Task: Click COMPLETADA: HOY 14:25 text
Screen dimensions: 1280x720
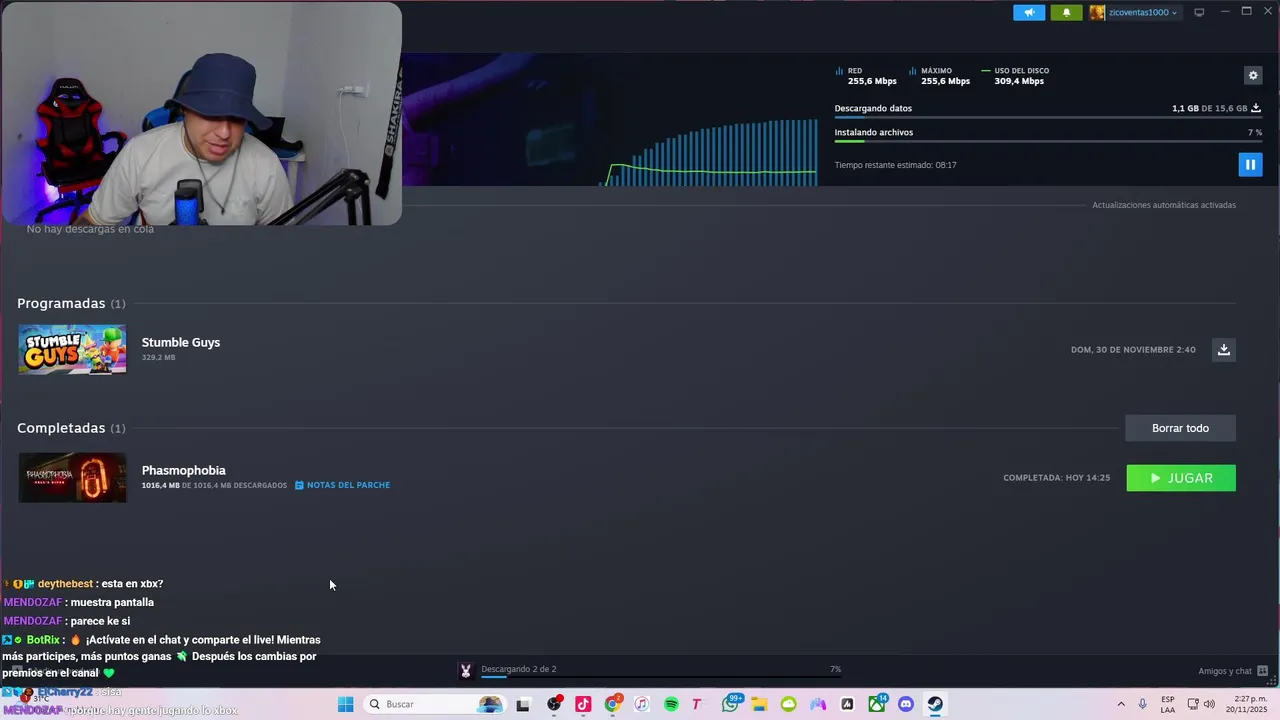Action: pyautogui.click(x=1057, y=478)
